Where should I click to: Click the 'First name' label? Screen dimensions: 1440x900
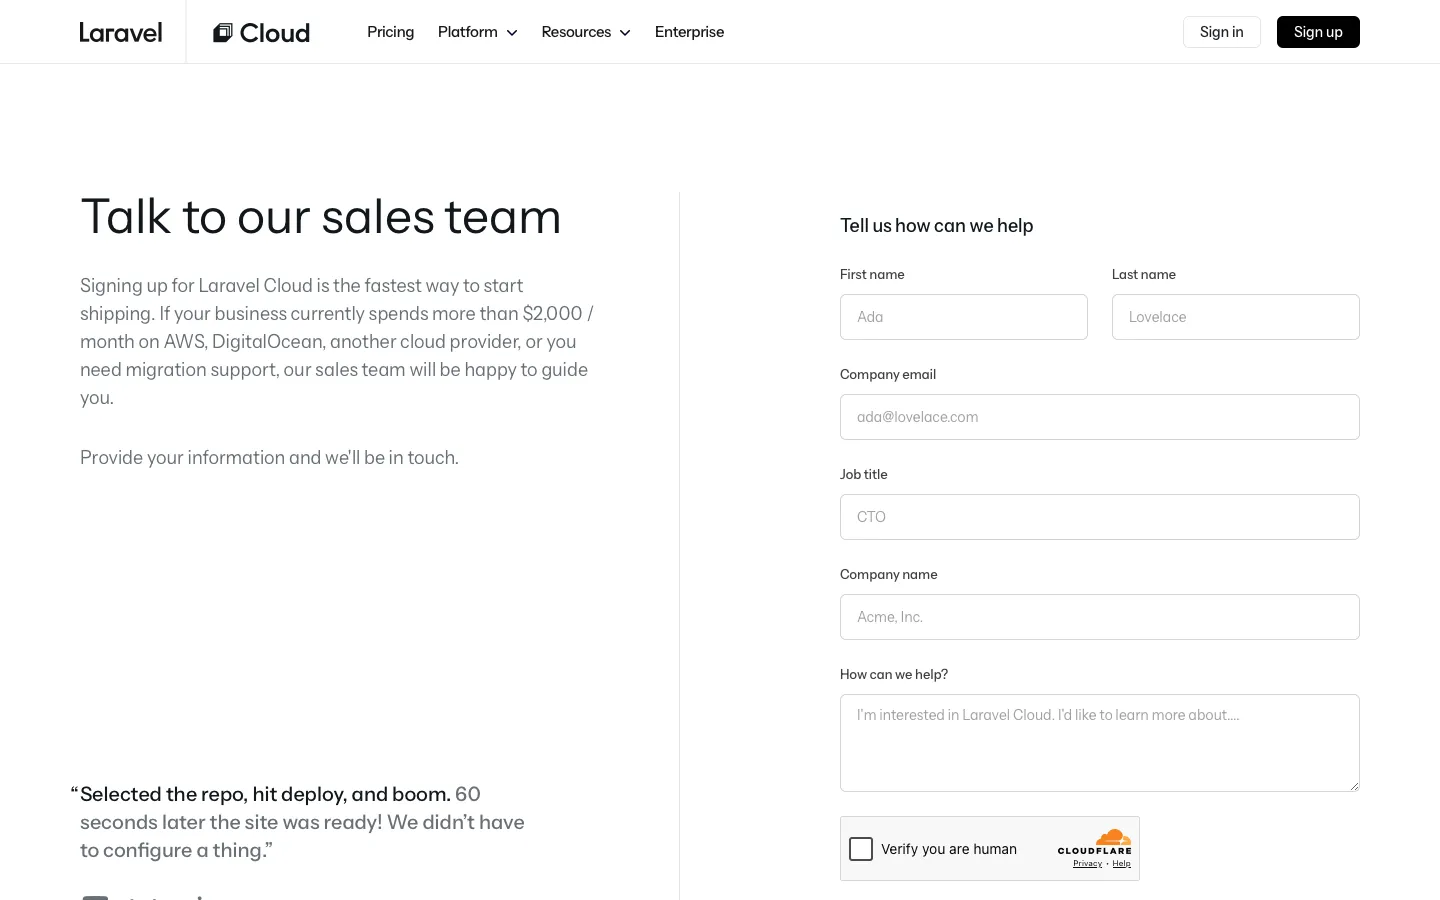[x=872, y=275]
